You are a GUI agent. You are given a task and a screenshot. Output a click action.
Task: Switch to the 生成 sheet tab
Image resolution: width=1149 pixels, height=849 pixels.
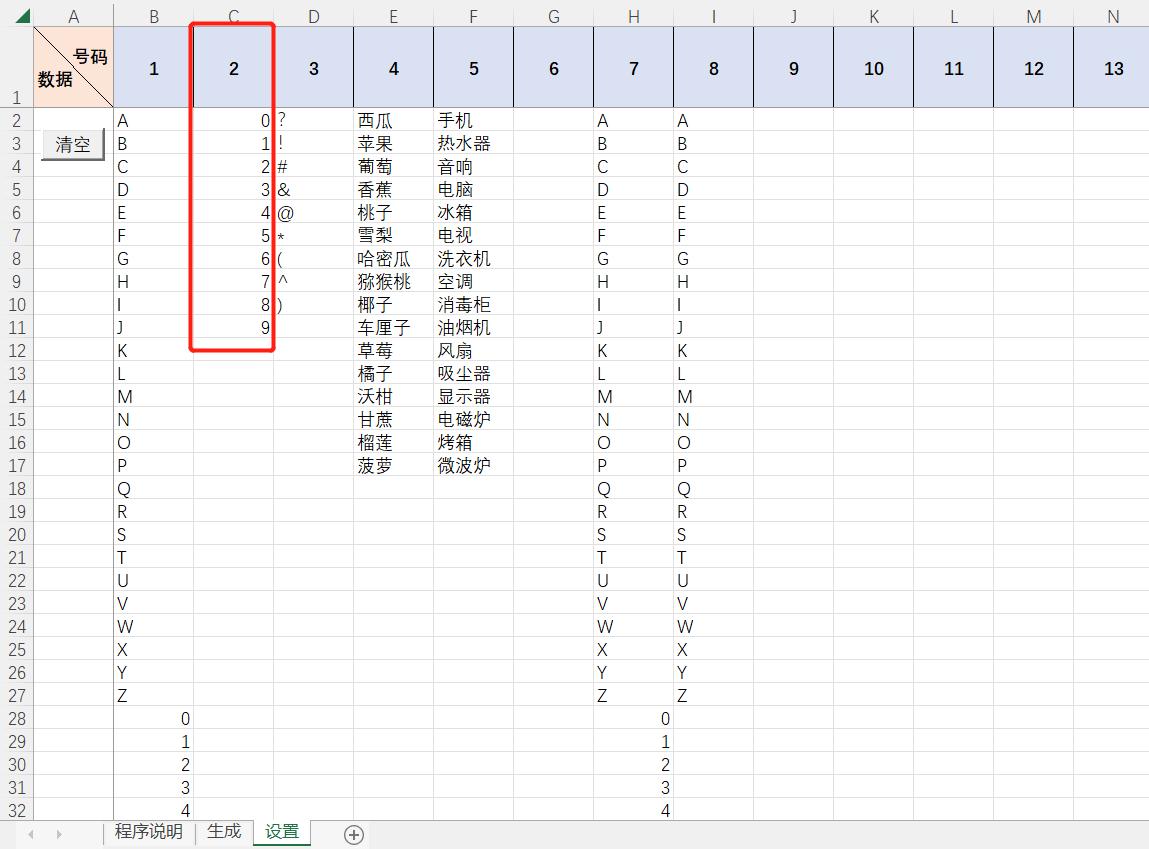[223, 831]
